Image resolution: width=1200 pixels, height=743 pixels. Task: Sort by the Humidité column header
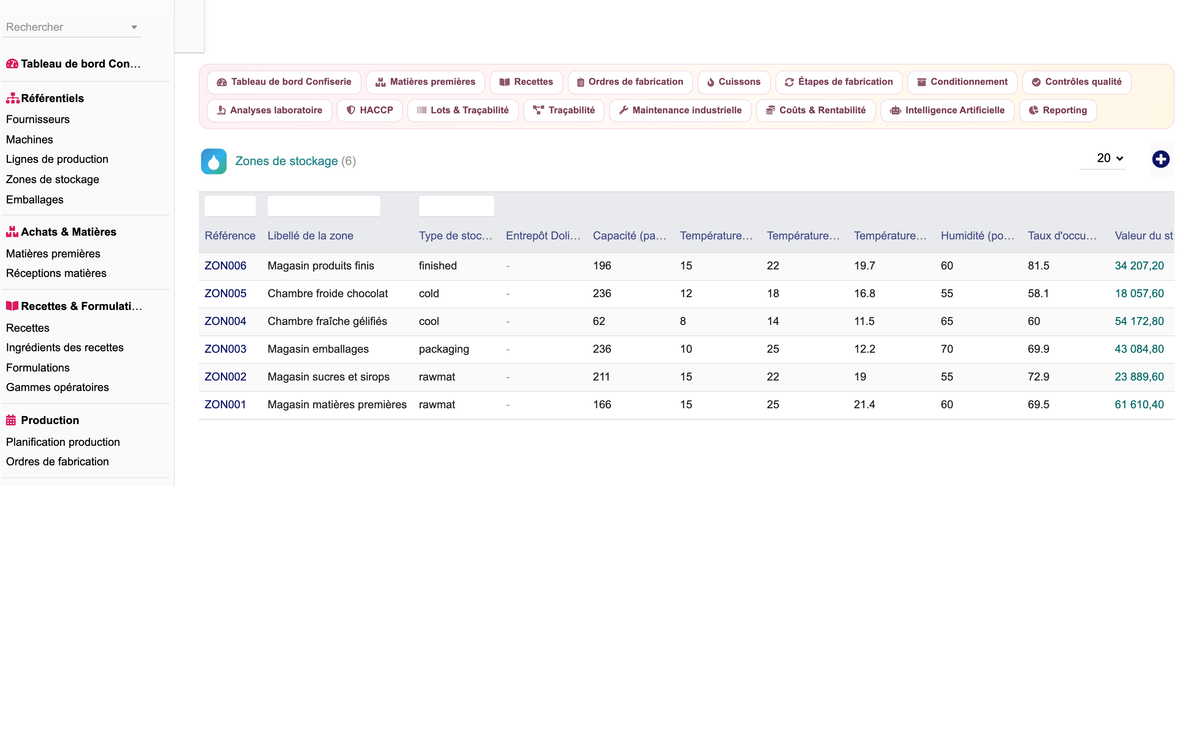[978, 236]
